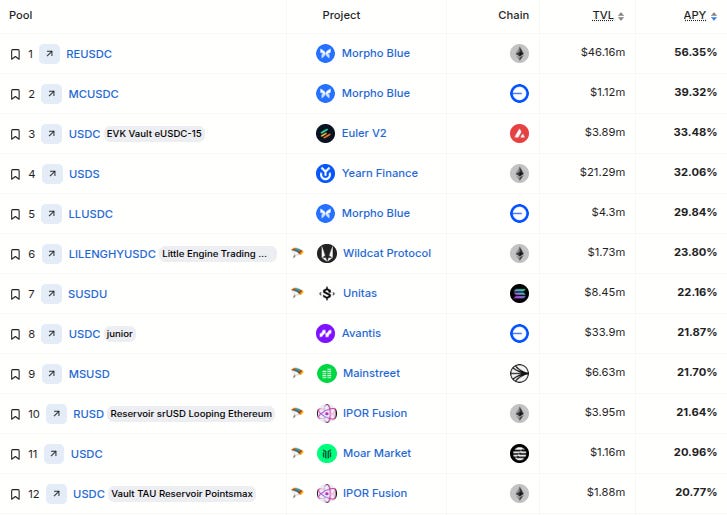Open the Avantis project link
This screenshot has height=515, width=727.
coord(361,333)
